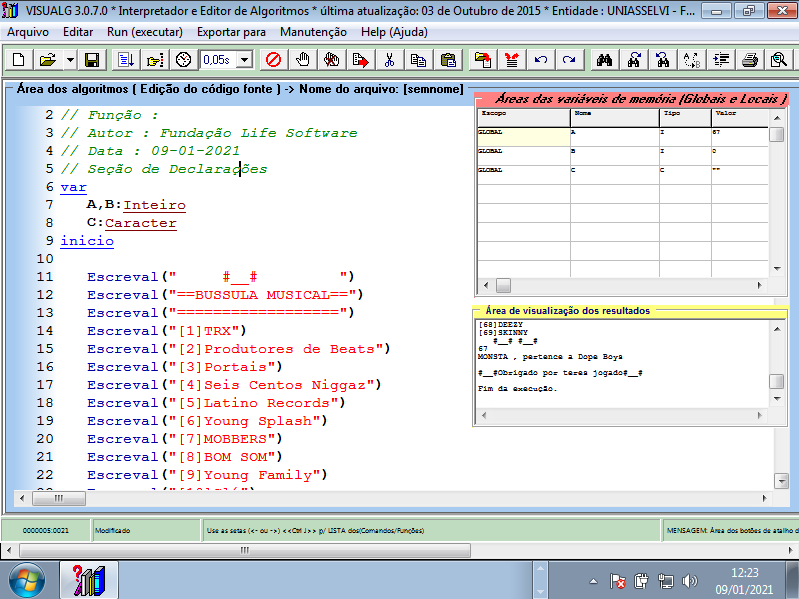Screen dimensions: 799x599
Task: Click the Escopo column header in variables table
Action: 523,118
